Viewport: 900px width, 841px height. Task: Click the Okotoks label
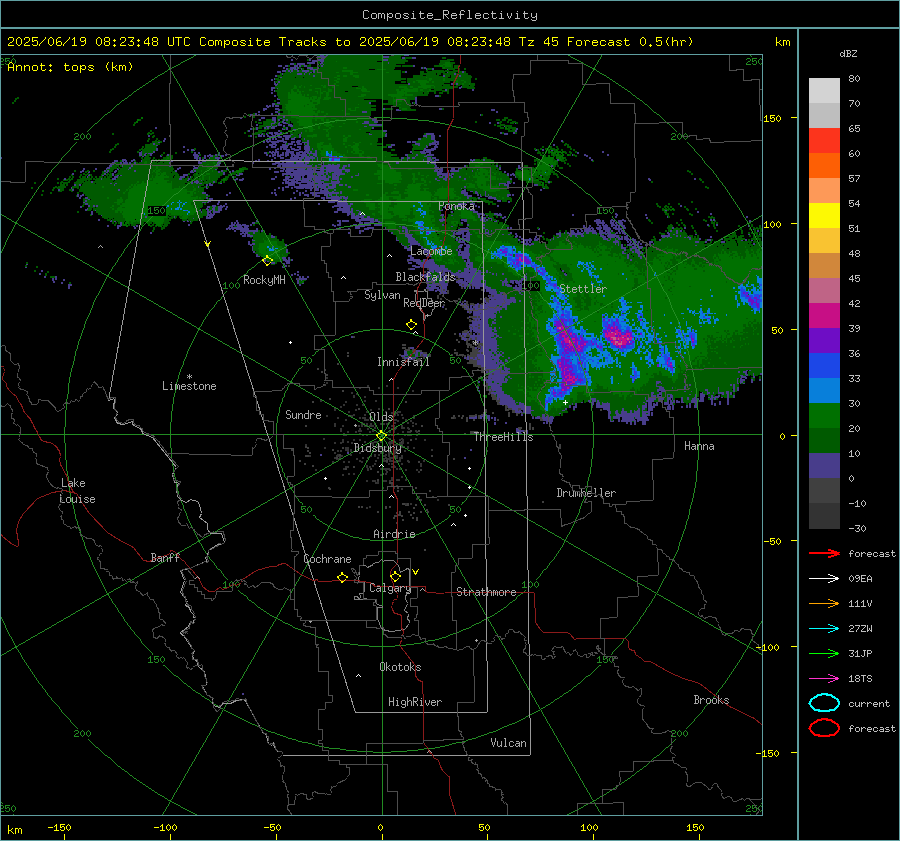(400, 667)
